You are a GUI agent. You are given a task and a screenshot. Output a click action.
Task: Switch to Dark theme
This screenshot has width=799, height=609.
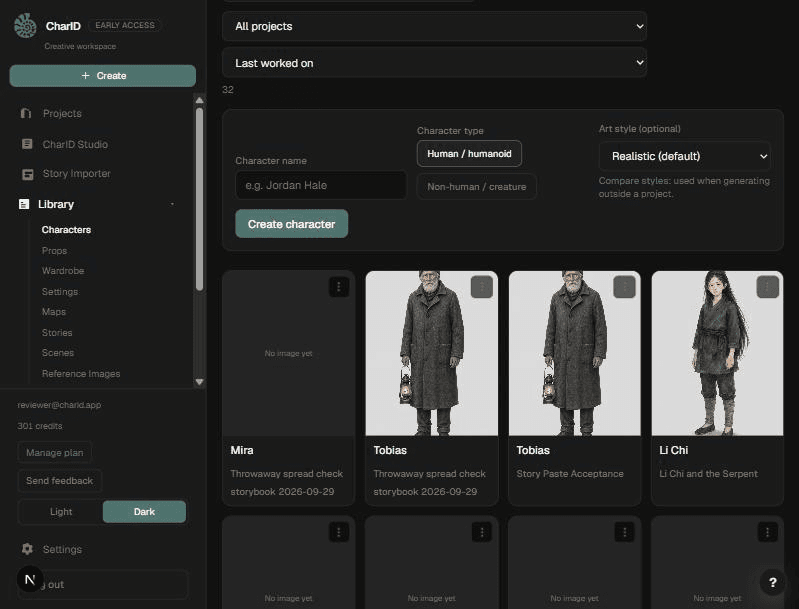pyautogui.click(x=144, y=512)
